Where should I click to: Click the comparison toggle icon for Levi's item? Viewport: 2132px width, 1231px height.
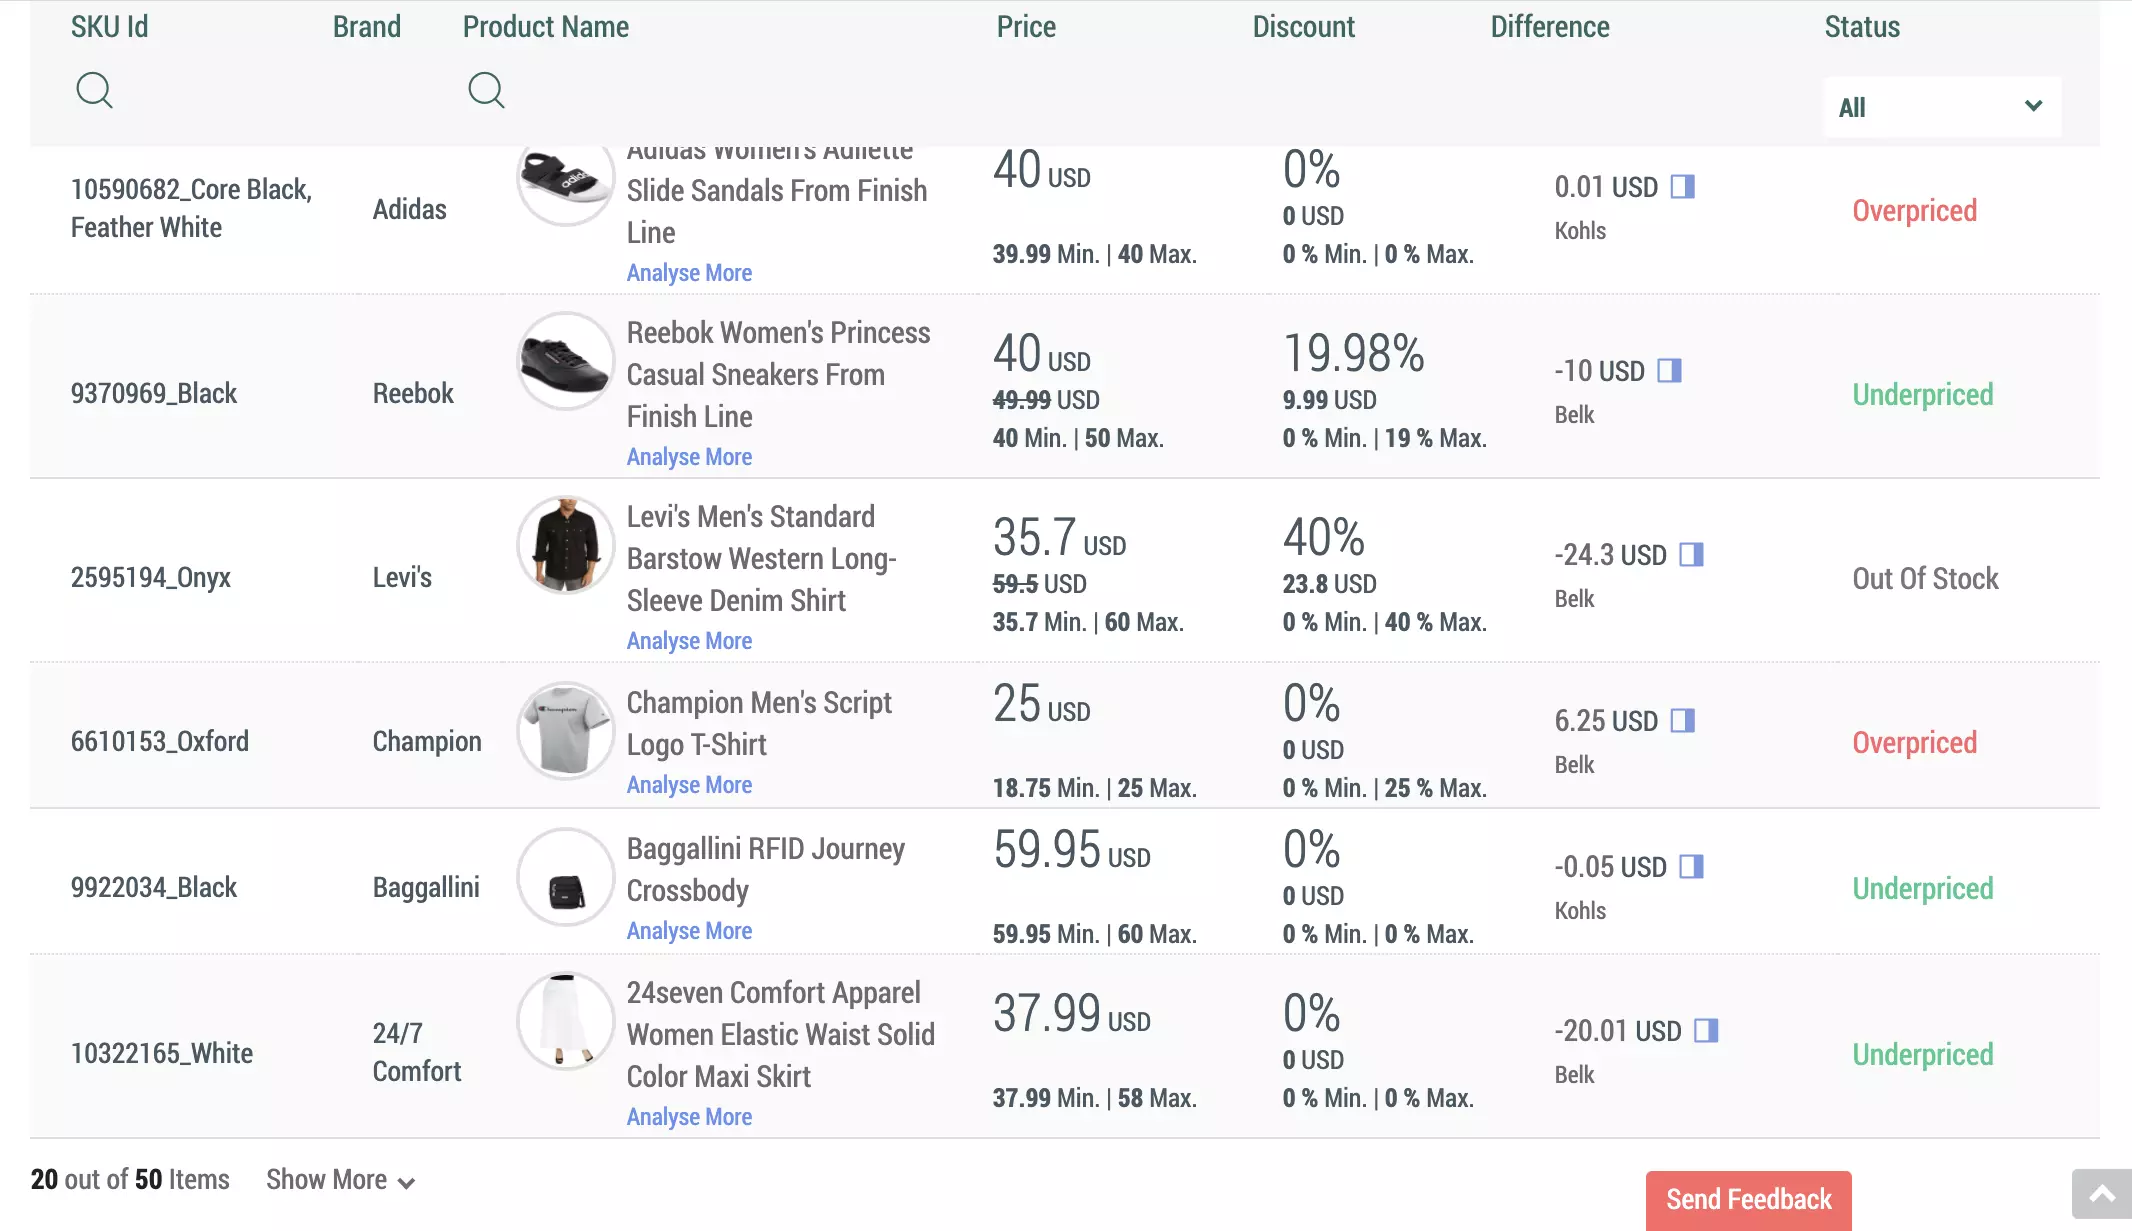[1692, 554]
